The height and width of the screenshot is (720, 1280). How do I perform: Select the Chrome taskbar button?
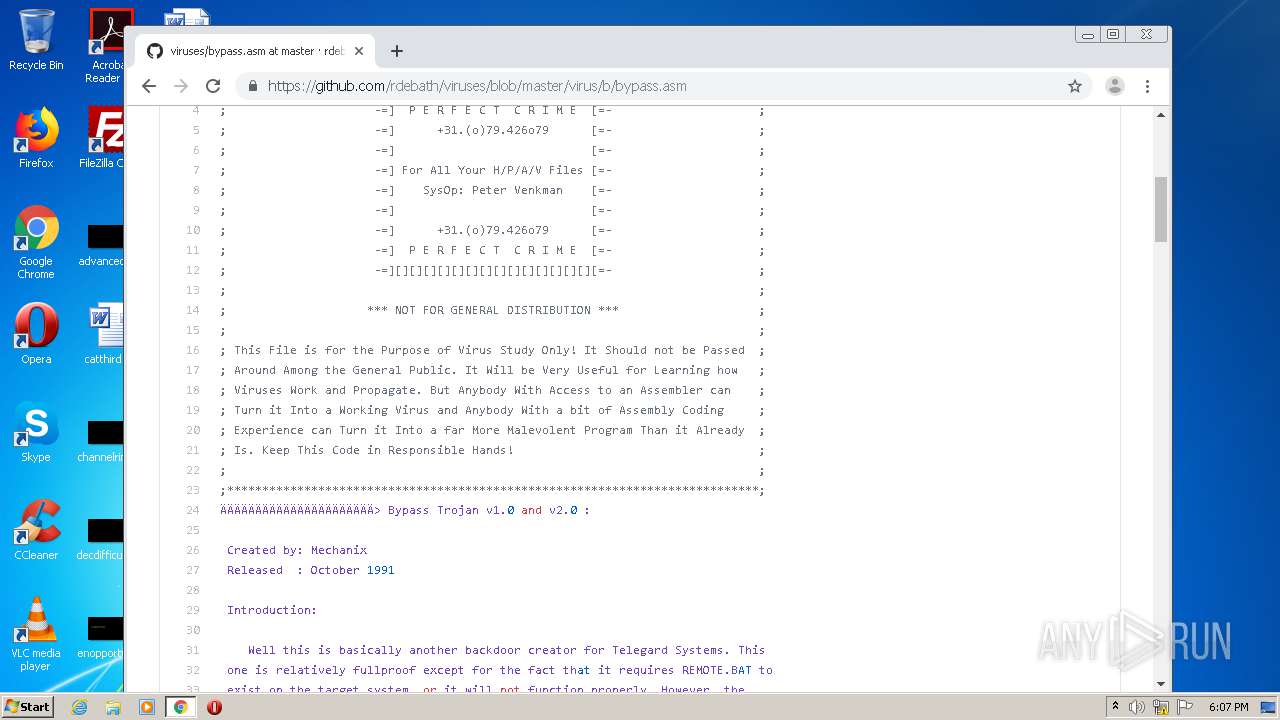[x=180, y=707]
